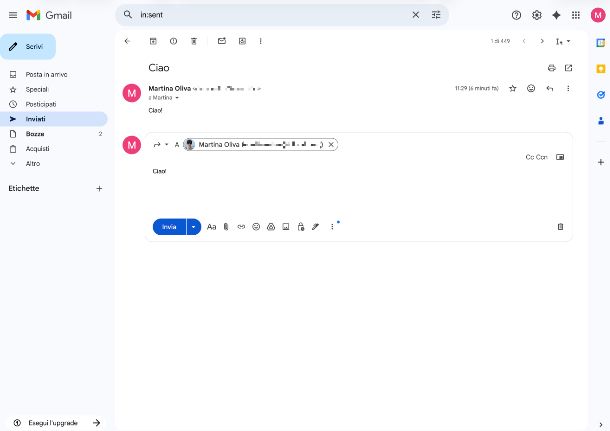Open Google Tasks side panel

pyautogui.click(x=601, y=95)
